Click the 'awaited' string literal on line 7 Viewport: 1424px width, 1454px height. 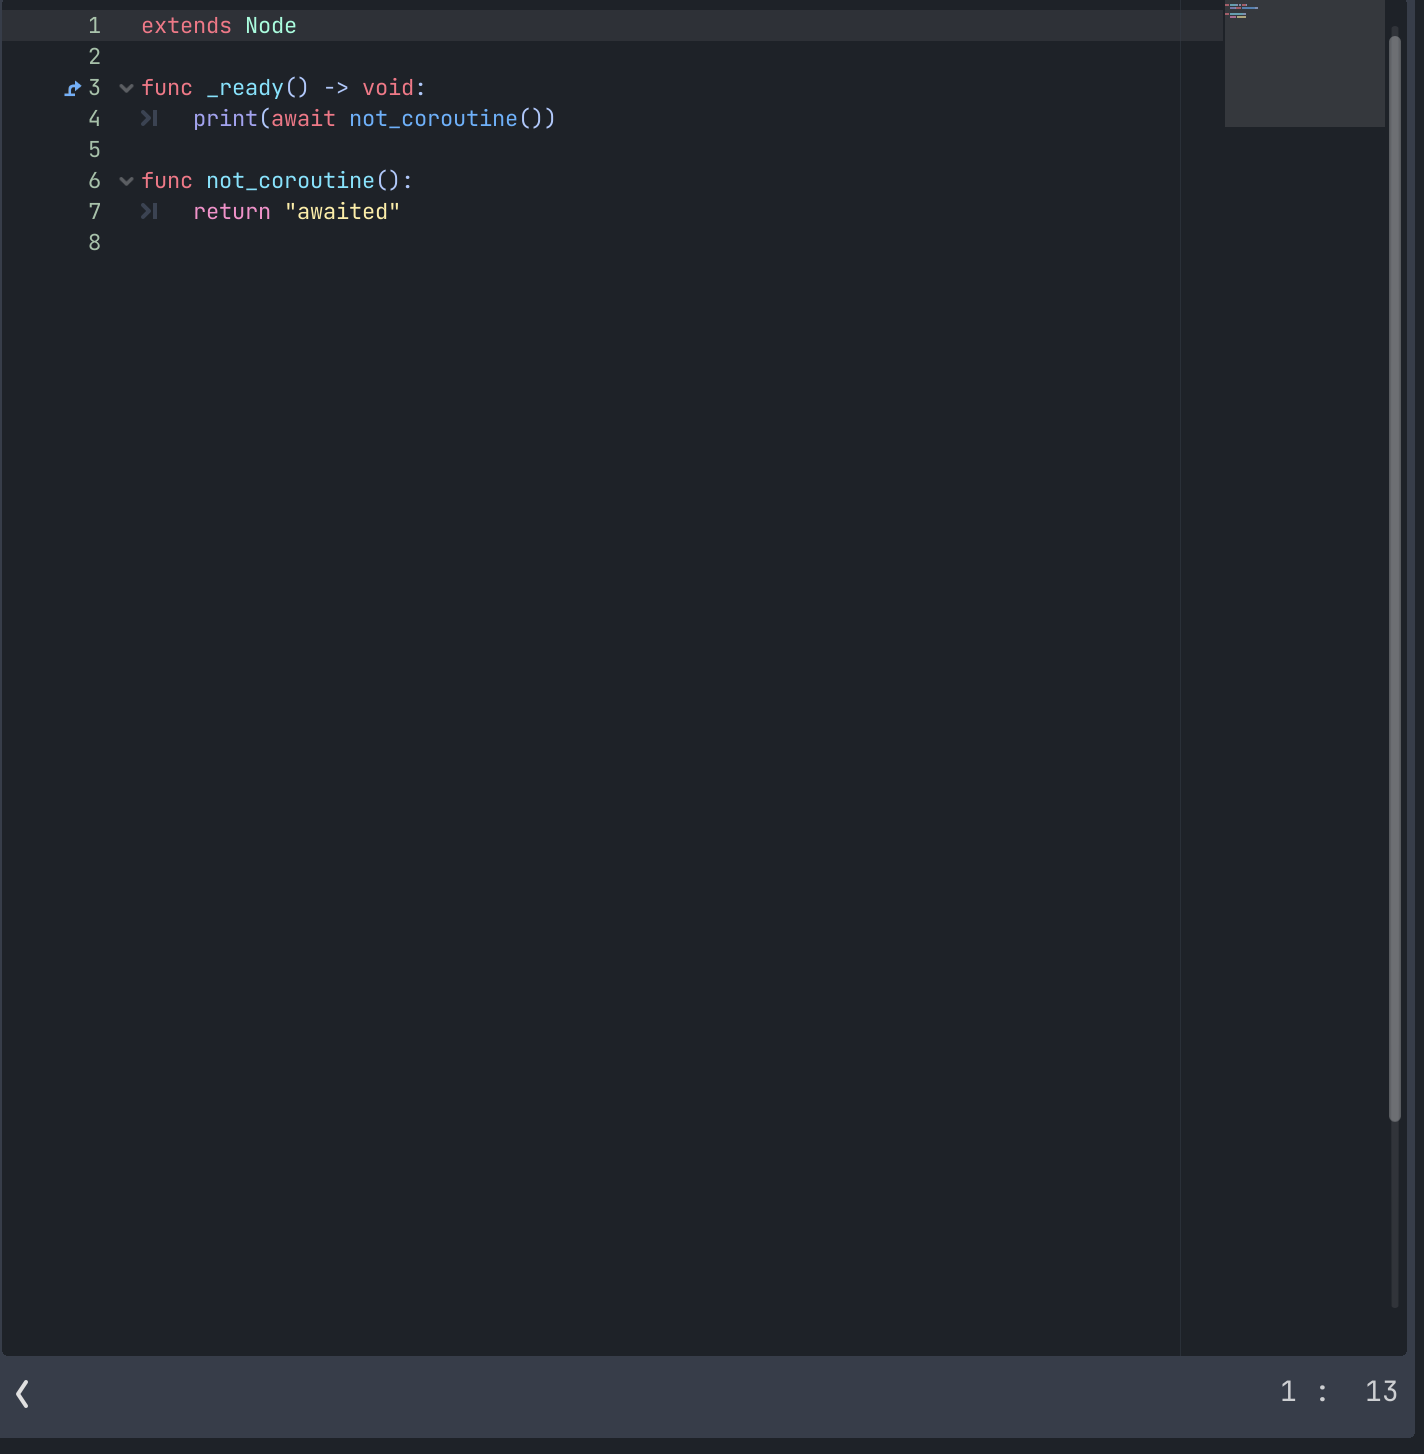343,211
